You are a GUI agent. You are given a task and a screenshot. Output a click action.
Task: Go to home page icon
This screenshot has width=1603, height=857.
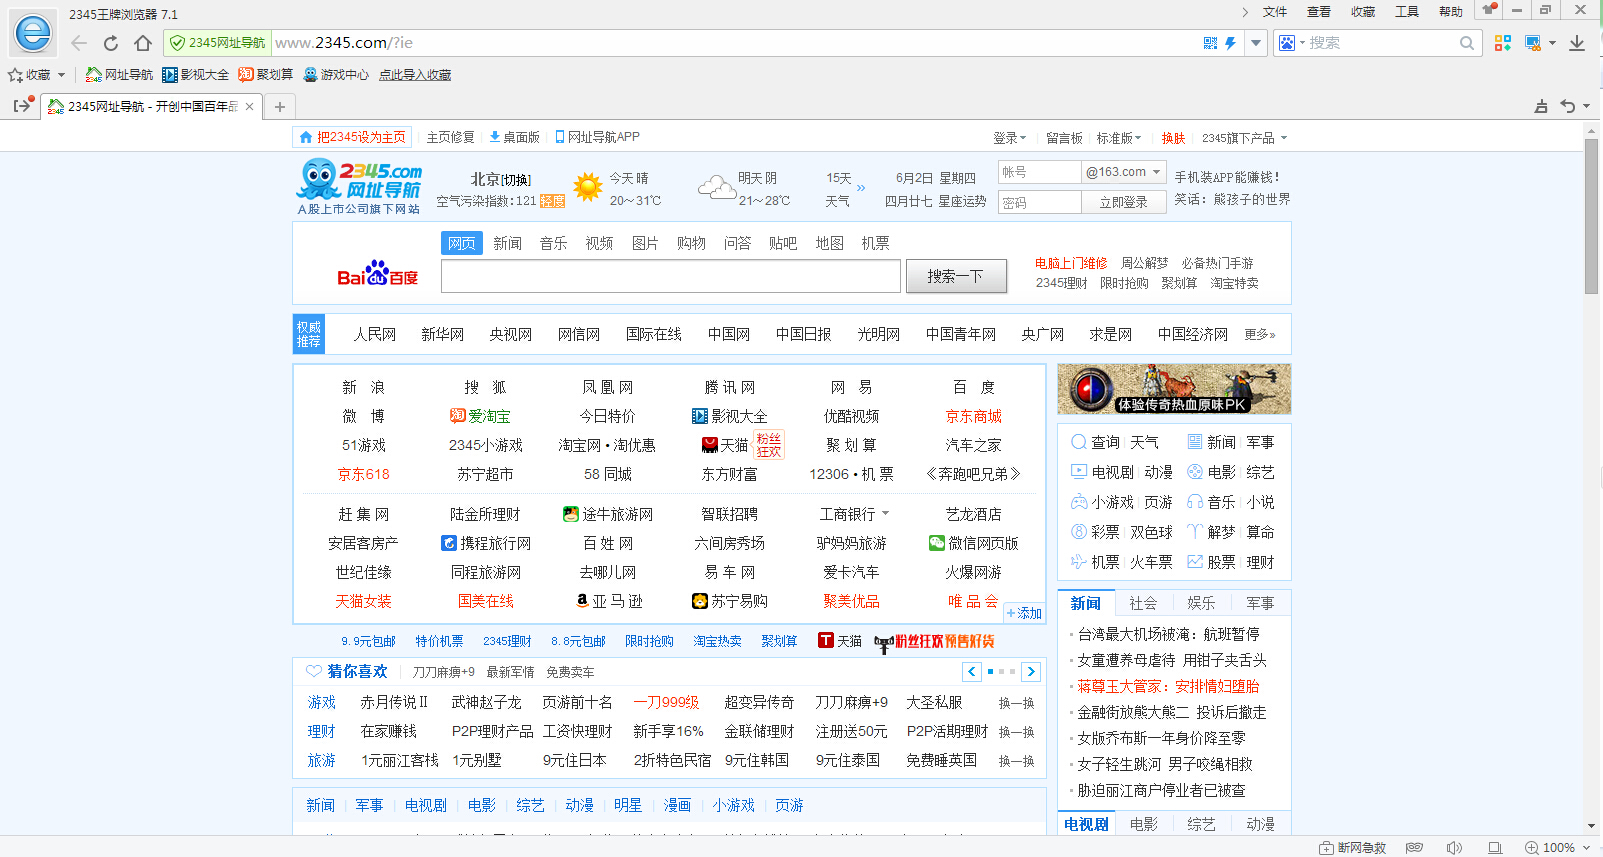[143, 43]
